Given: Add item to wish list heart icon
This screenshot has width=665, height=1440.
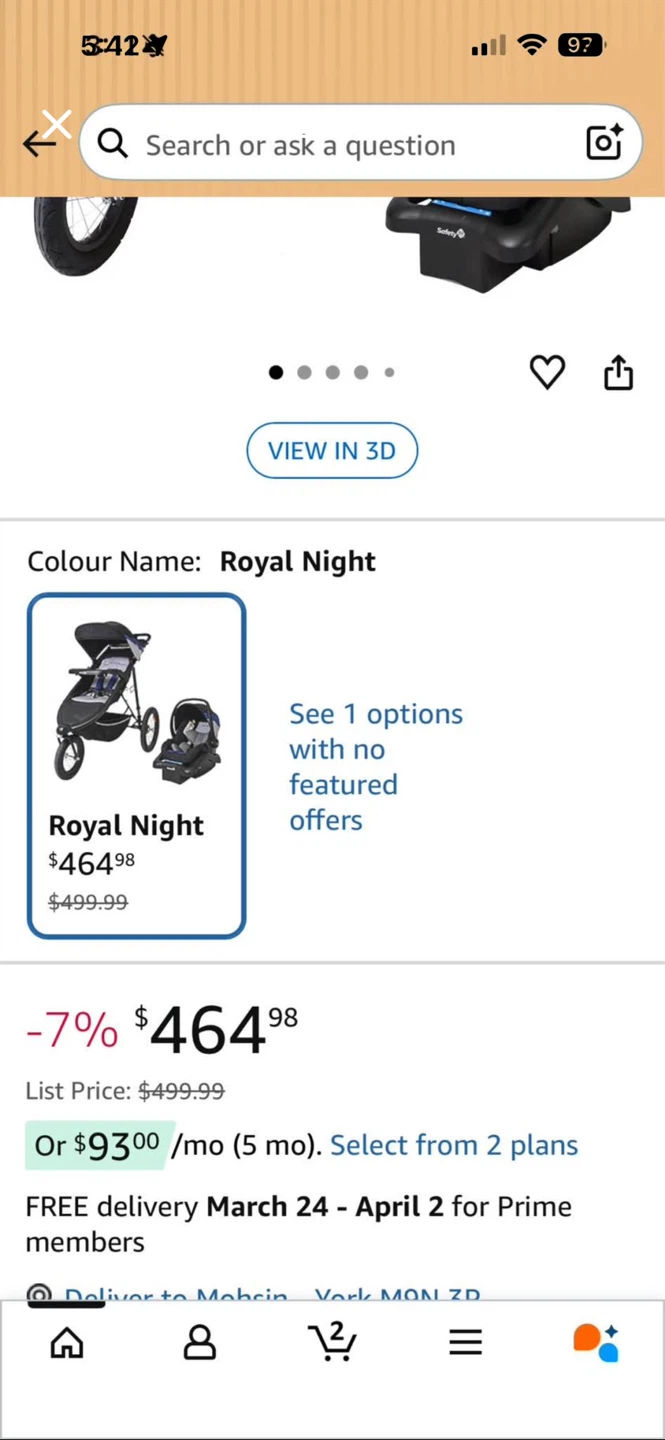Looking at the screenshot, I should click(547, 372).
